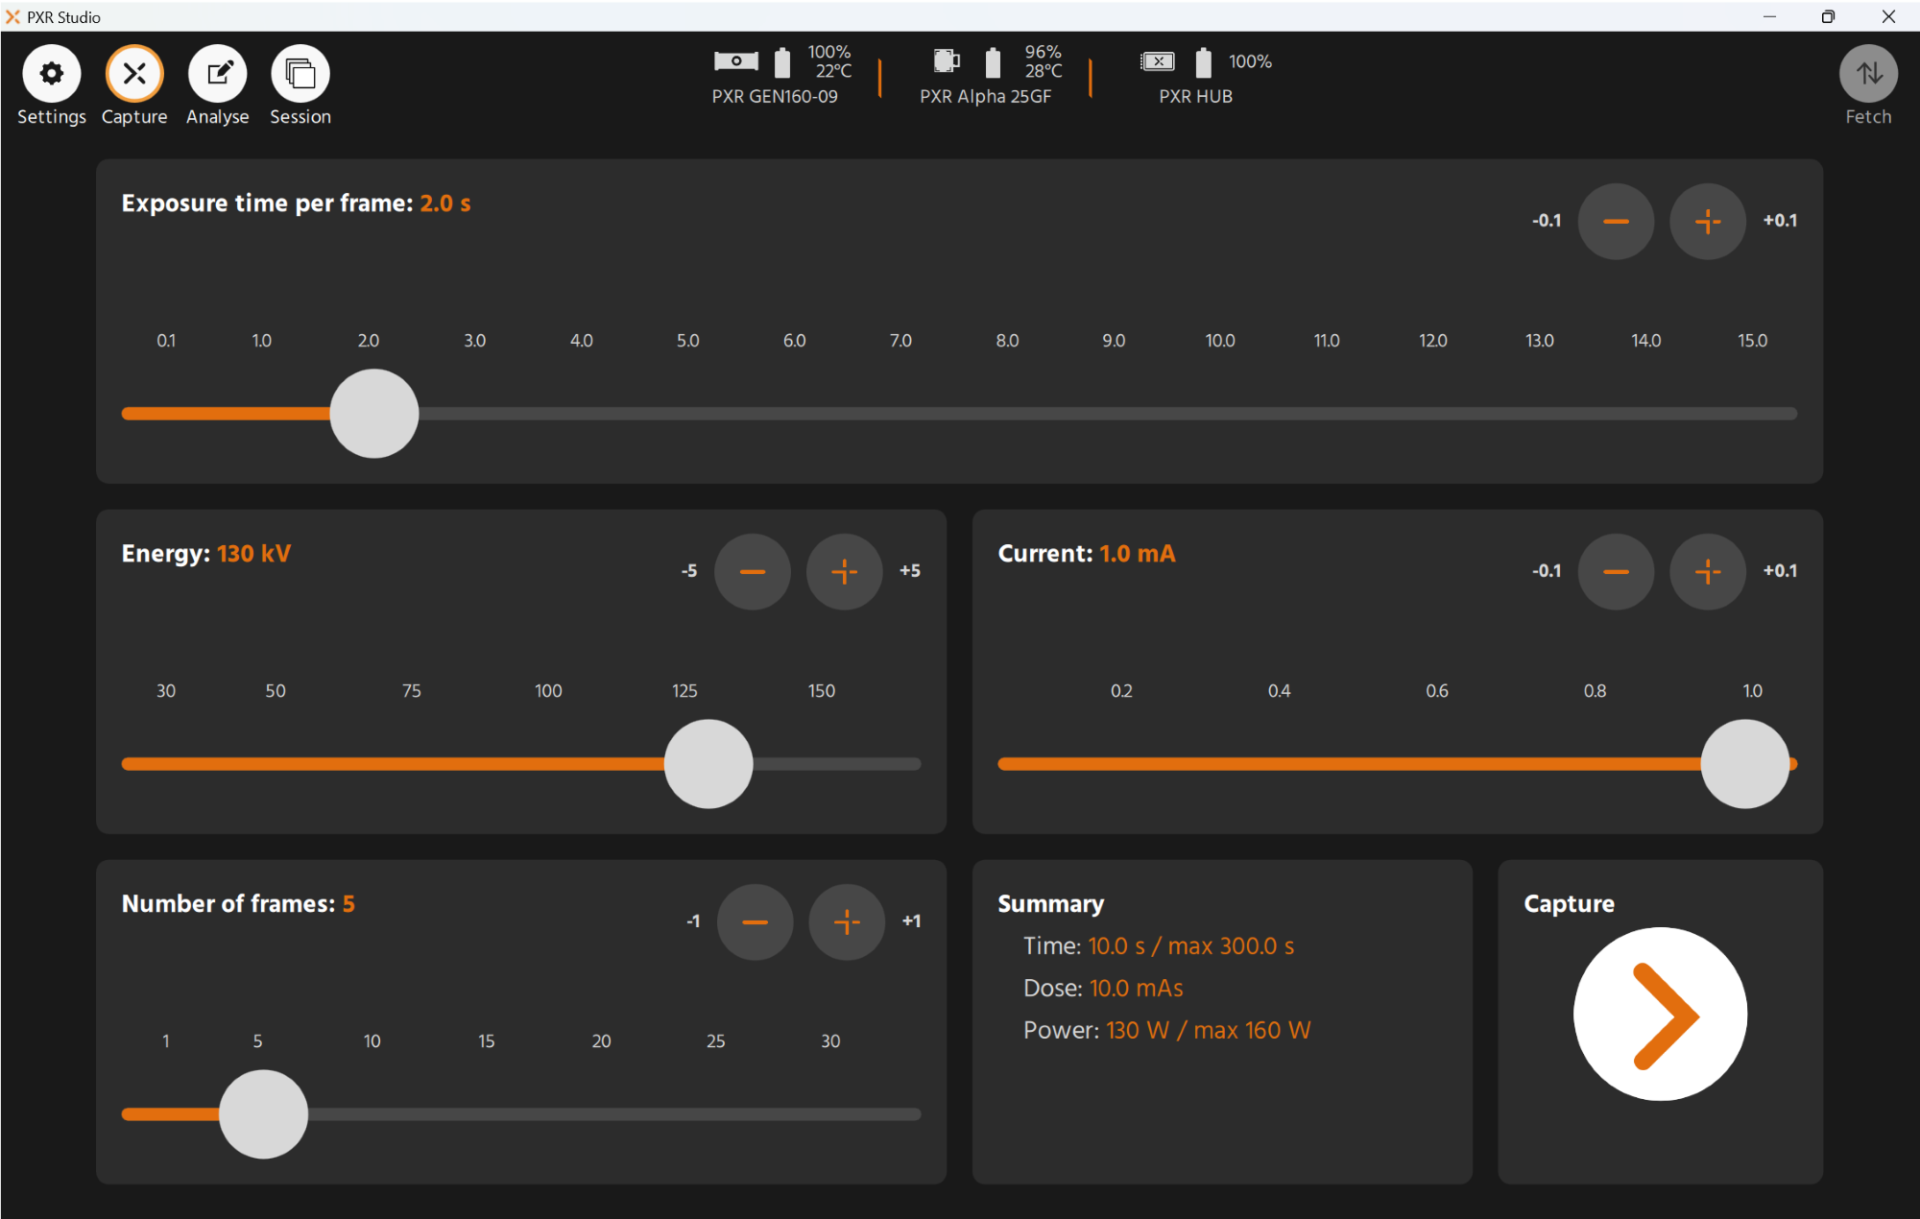Click the PXR Alpha 25GF detector icon
Viewport: 1920px width, 1219px height.
tap(946, 62)
